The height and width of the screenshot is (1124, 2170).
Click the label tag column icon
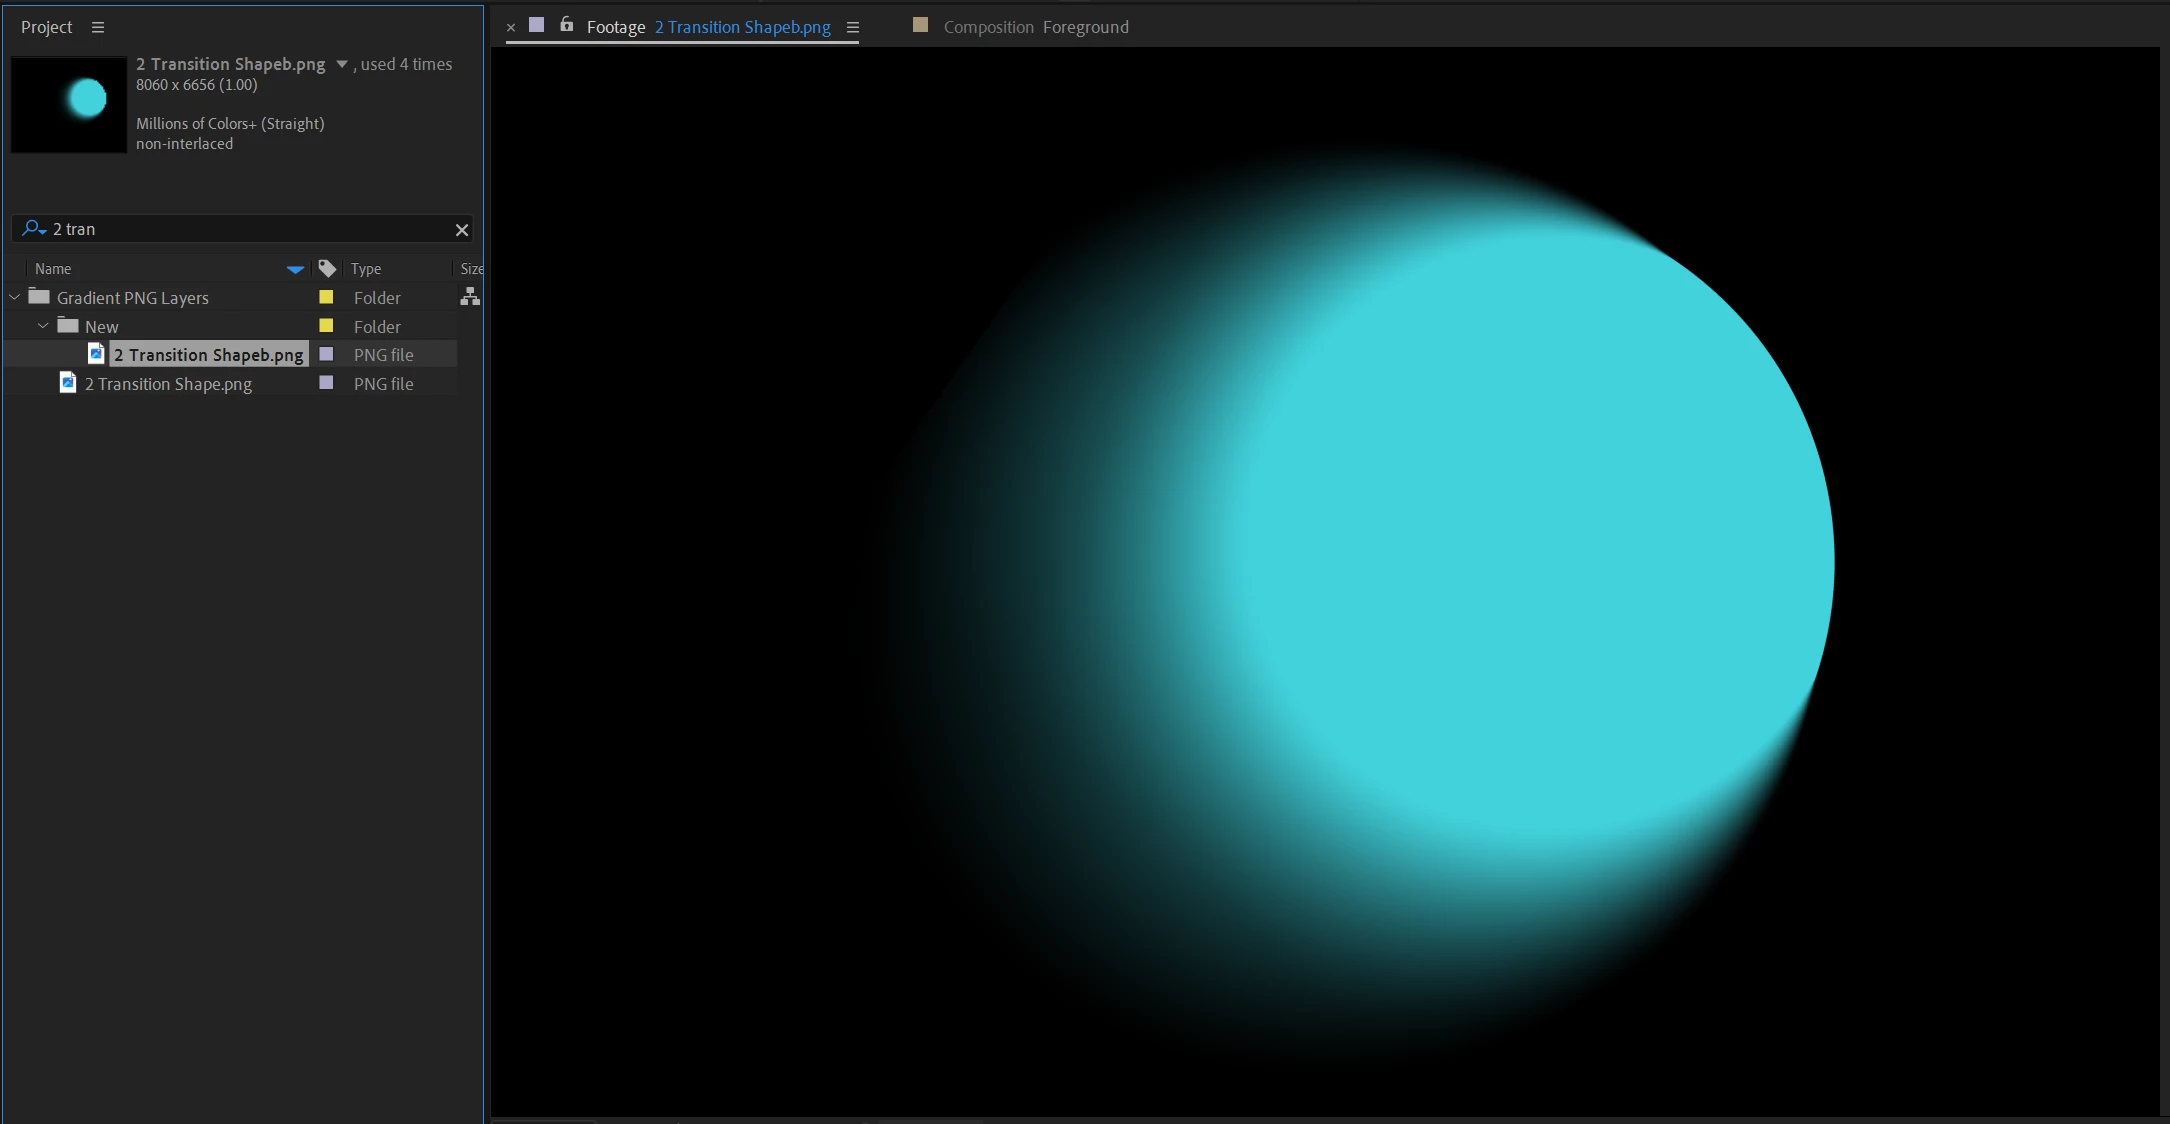pyautogui.click(x=327, y=268)
